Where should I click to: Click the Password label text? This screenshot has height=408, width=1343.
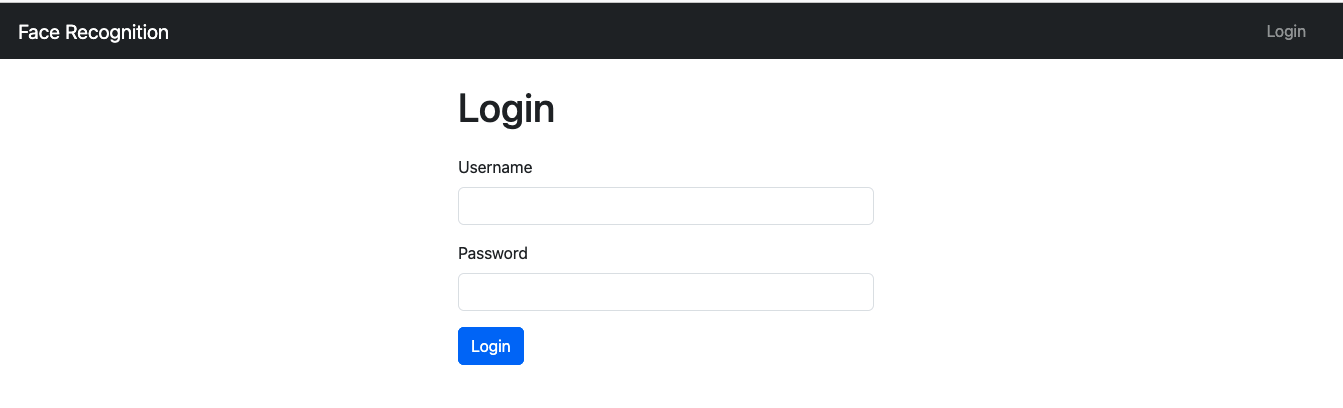click(x=493, y=253)
